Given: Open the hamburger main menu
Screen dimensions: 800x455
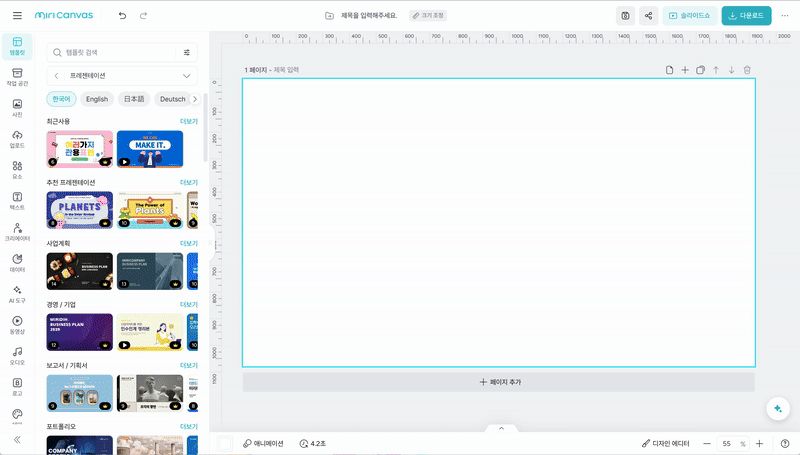Looking at the screenshot, I should (17, 16).
